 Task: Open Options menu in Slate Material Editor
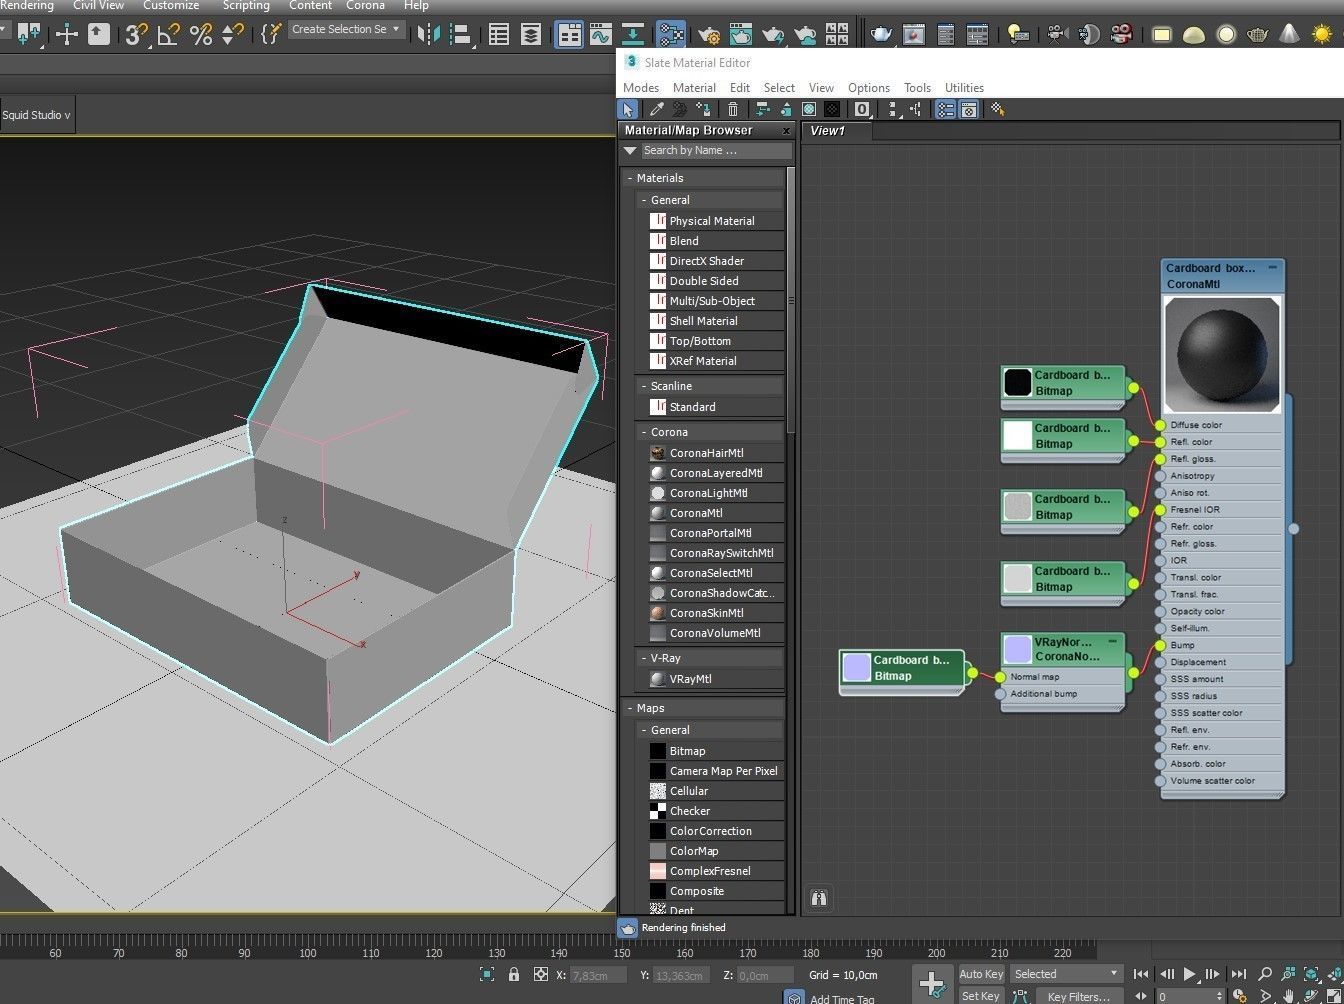pos(869,88)
